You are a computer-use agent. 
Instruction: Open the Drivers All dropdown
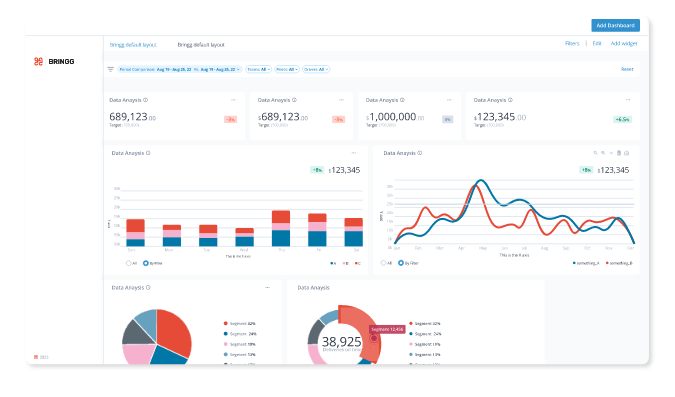click(x=316, y=69)
